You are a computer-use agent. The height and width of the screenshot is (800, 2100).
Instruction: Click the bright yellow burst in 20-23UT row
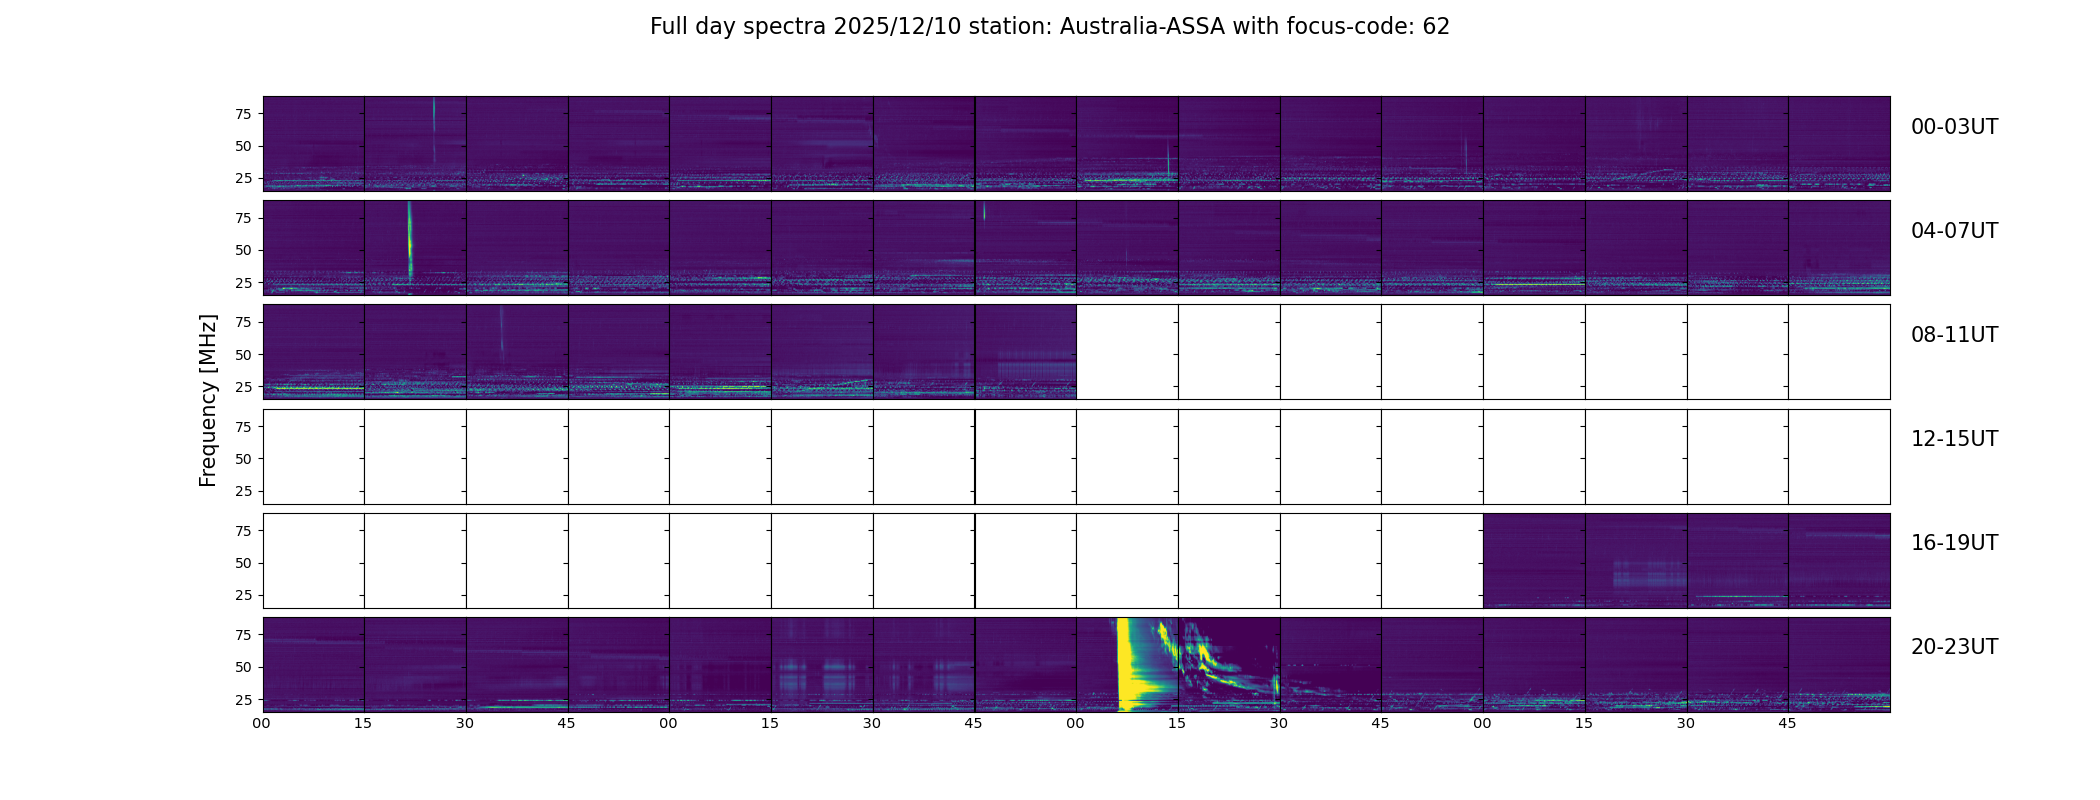click(1127, 664)
